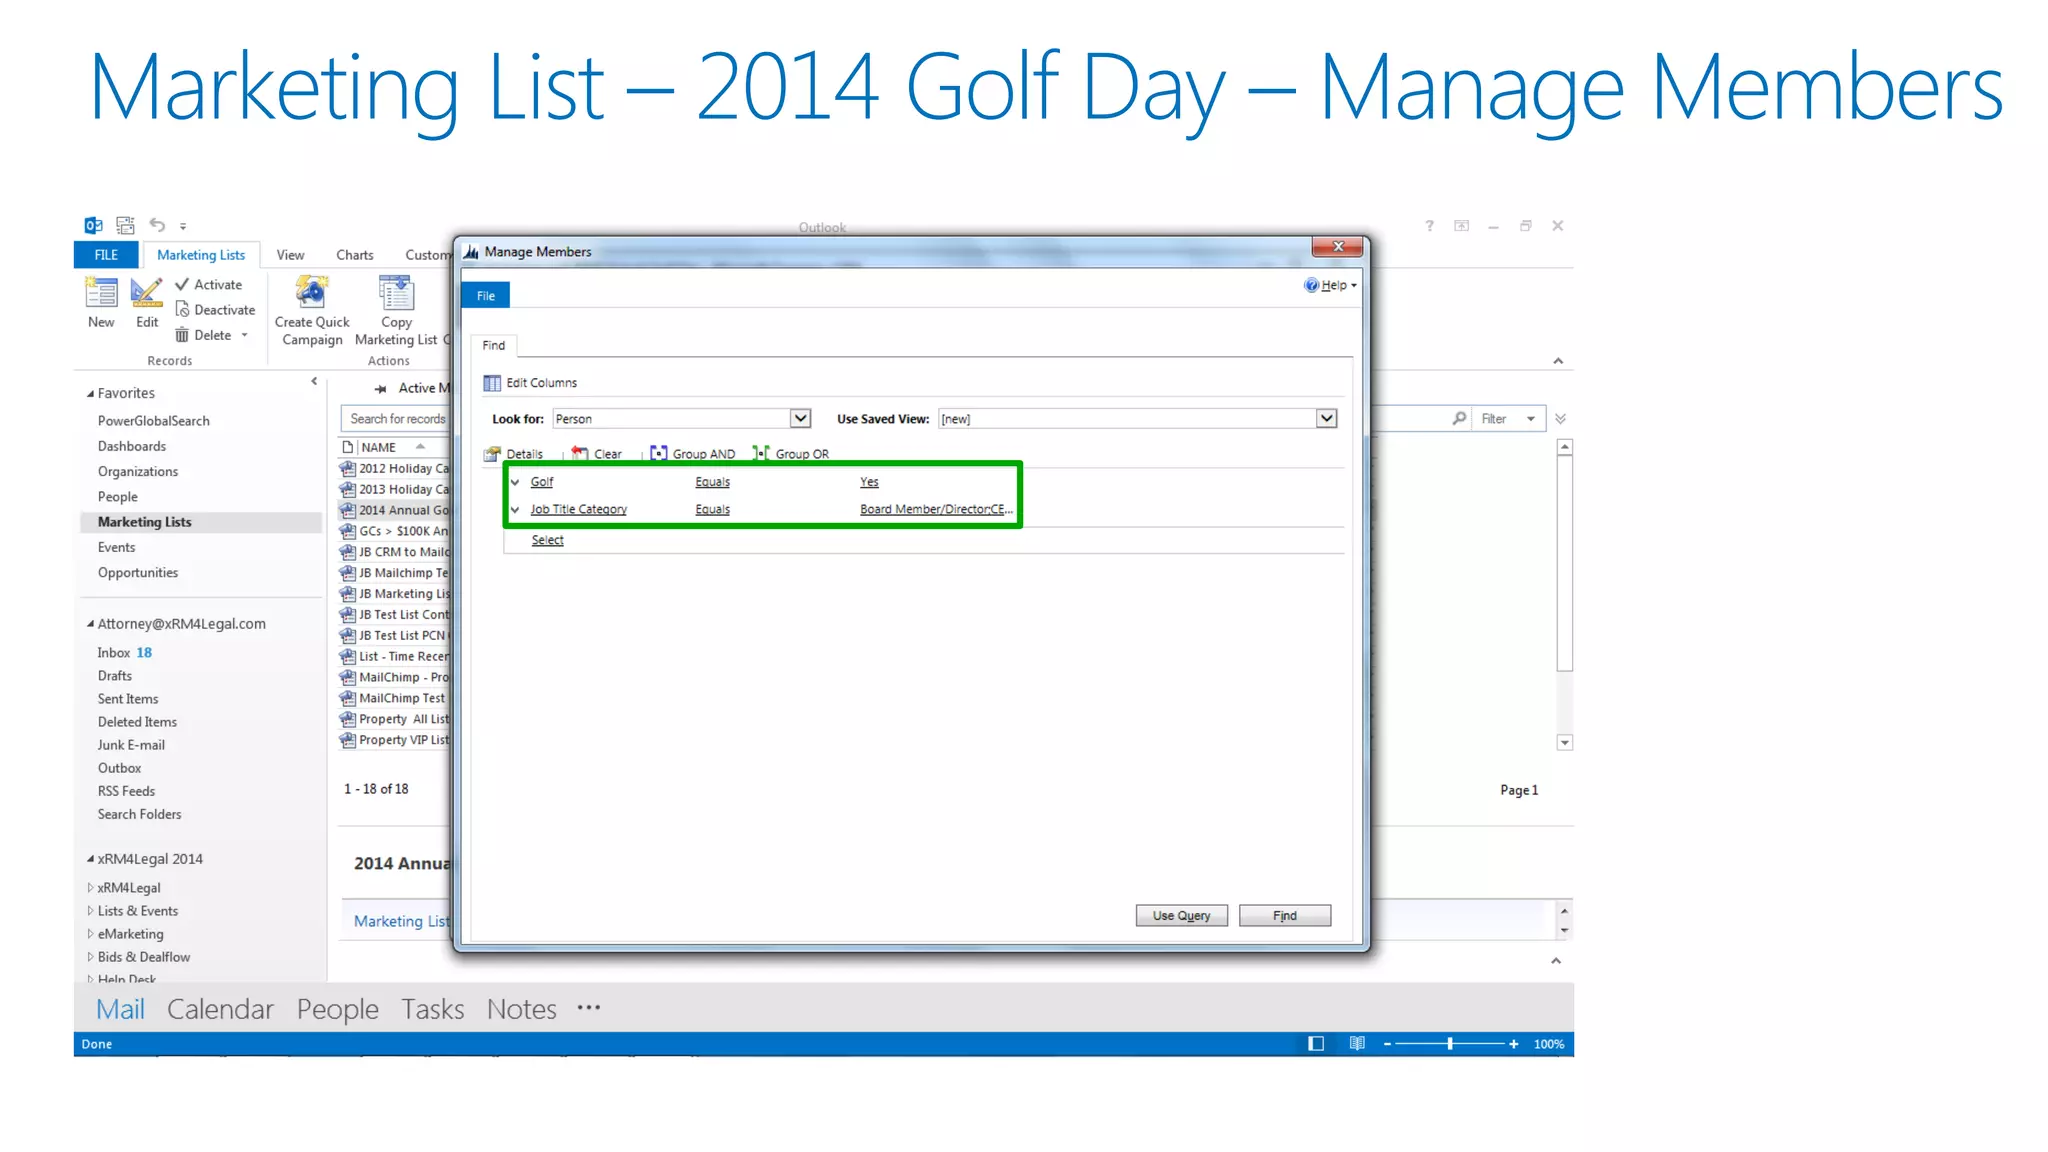Image resolution: width=2048 pixels, height=1152 pixels.
Task: Click Copy Marketing List icon
Action: (x=396, y=293)
